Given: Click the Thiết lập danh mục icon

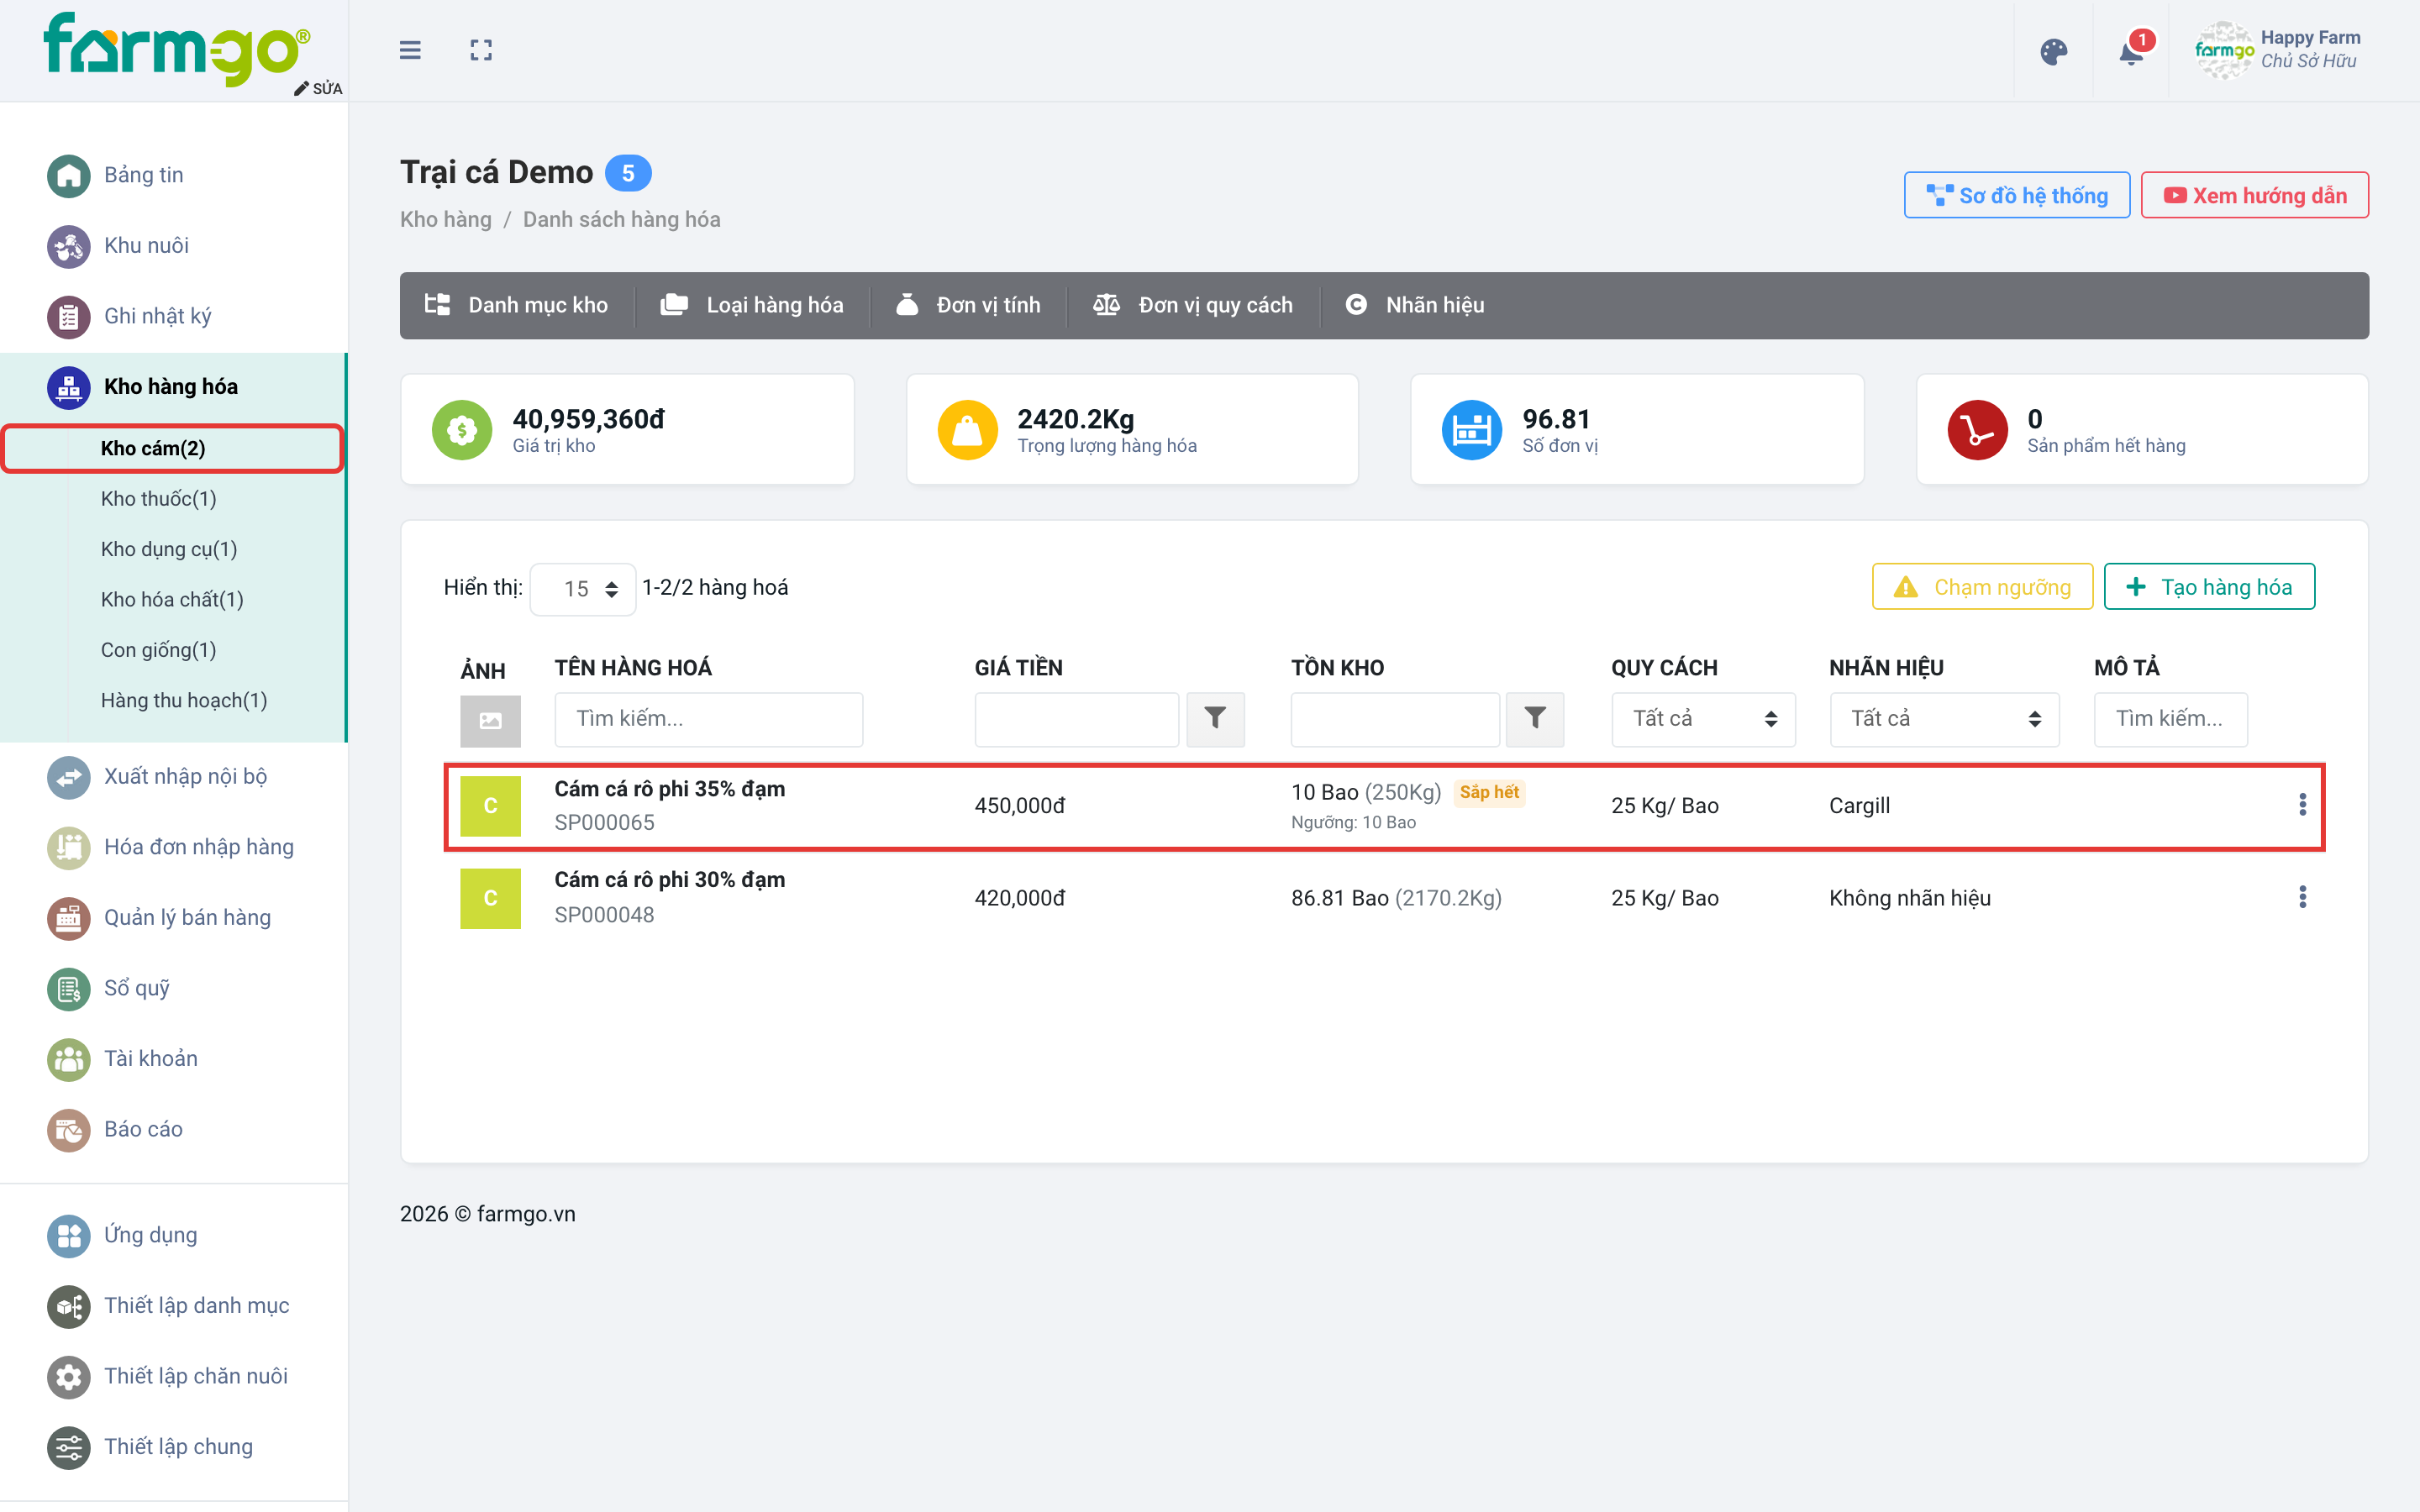Looking at the screenshot, I should (x=68, y=1306).
